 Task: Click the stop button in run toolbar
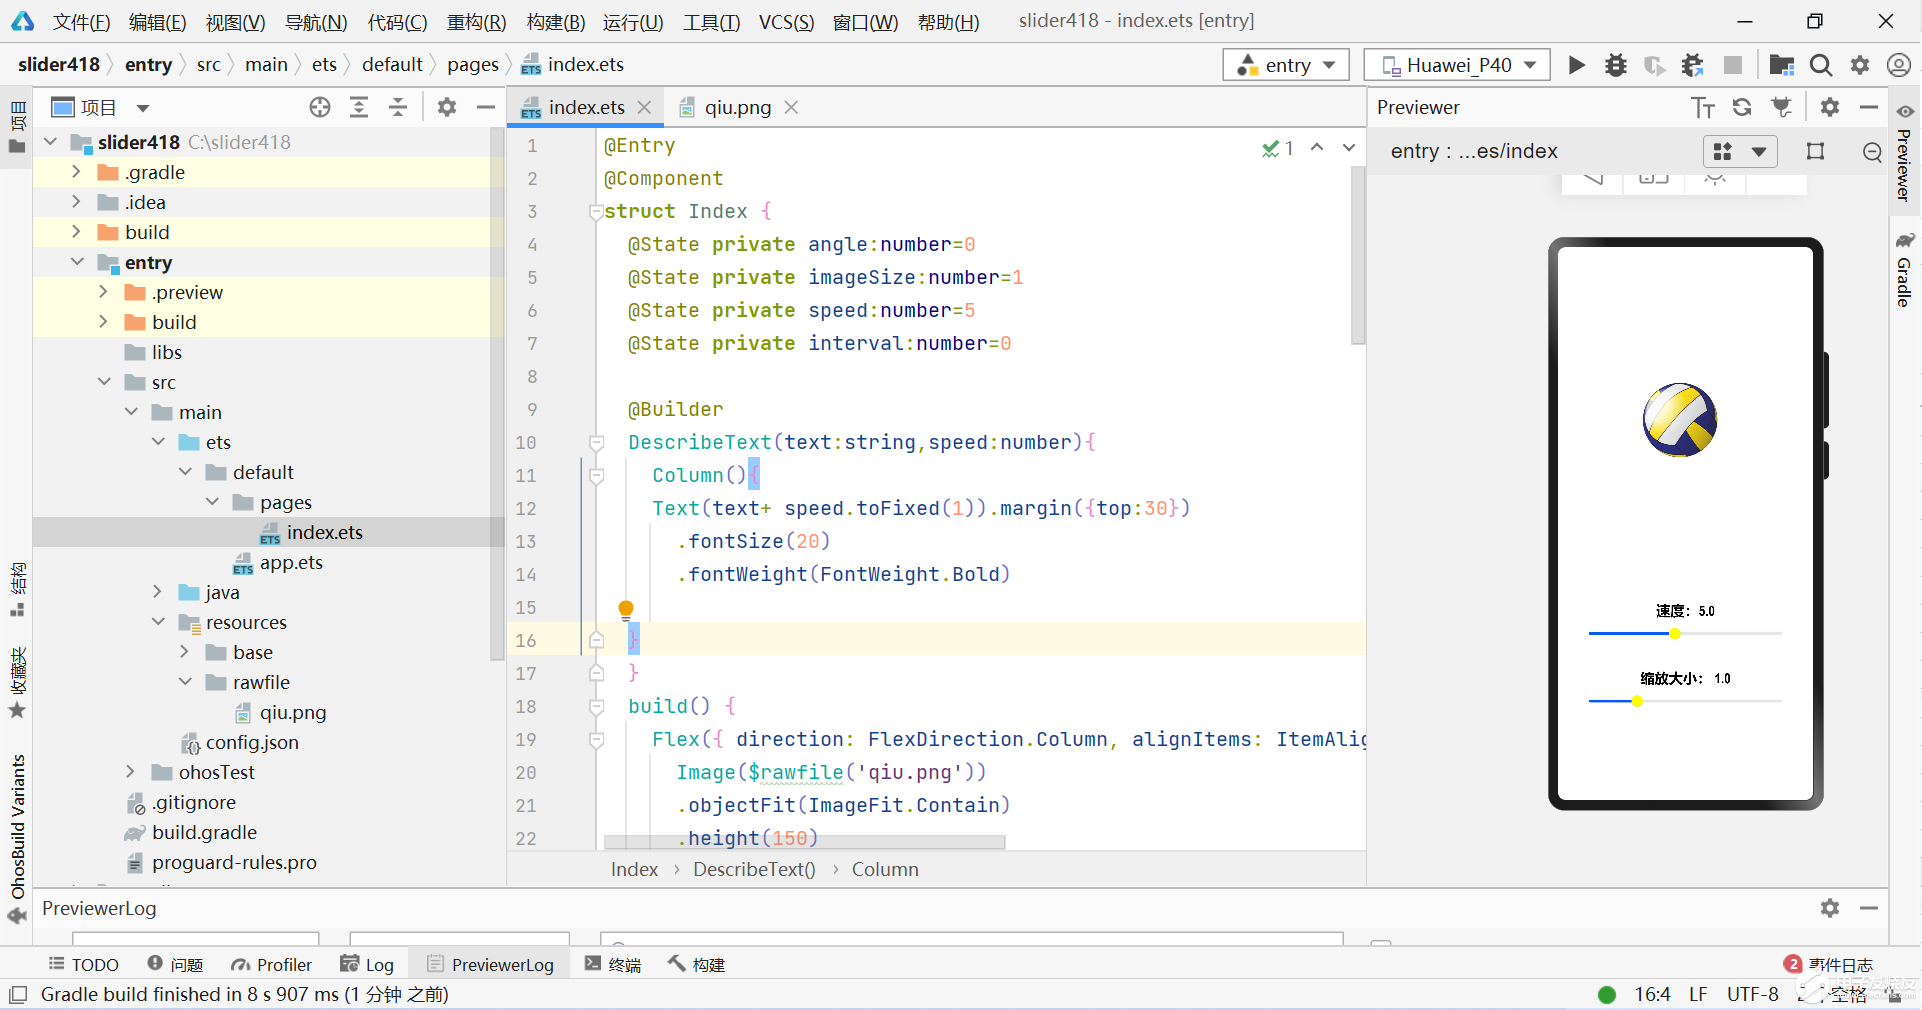point(1733,65)
